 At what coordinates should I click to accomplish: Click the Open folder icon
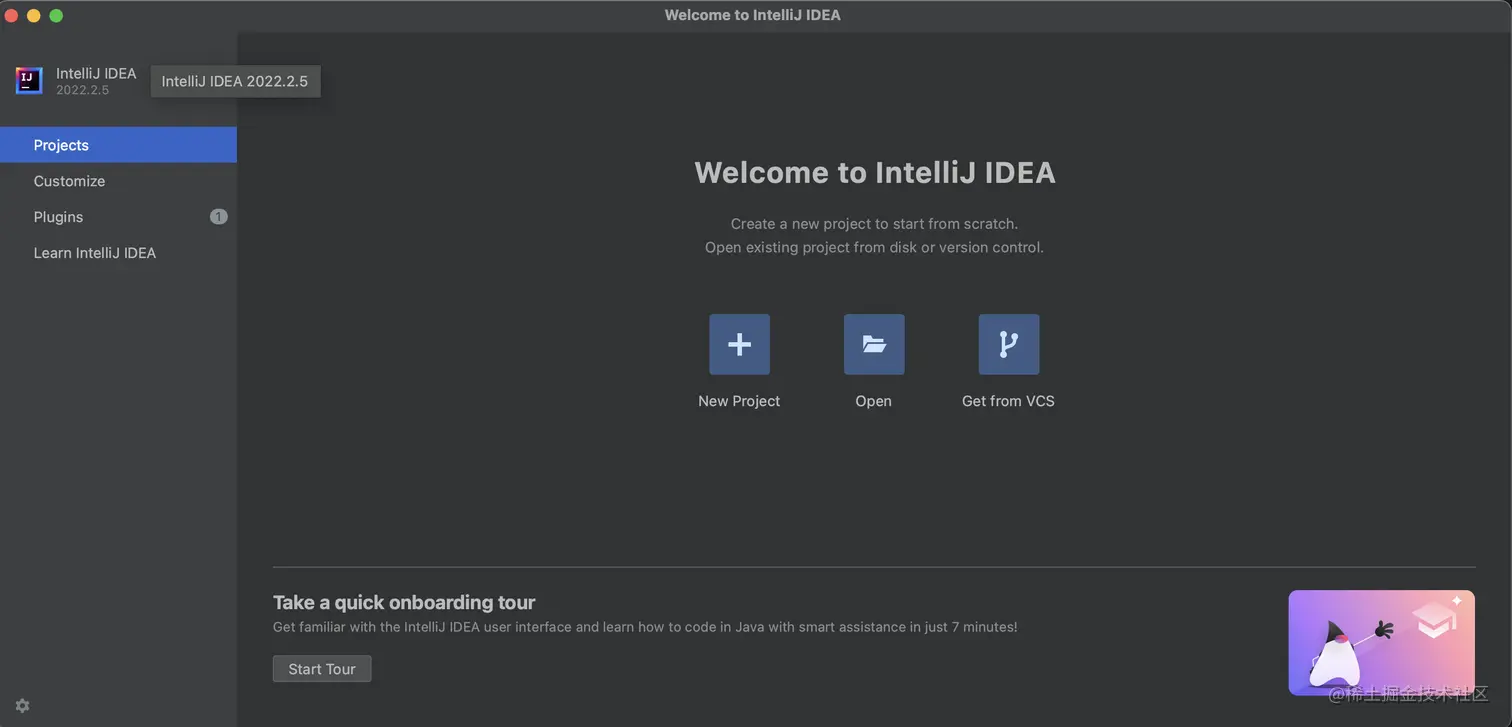[x=874, y=345]
